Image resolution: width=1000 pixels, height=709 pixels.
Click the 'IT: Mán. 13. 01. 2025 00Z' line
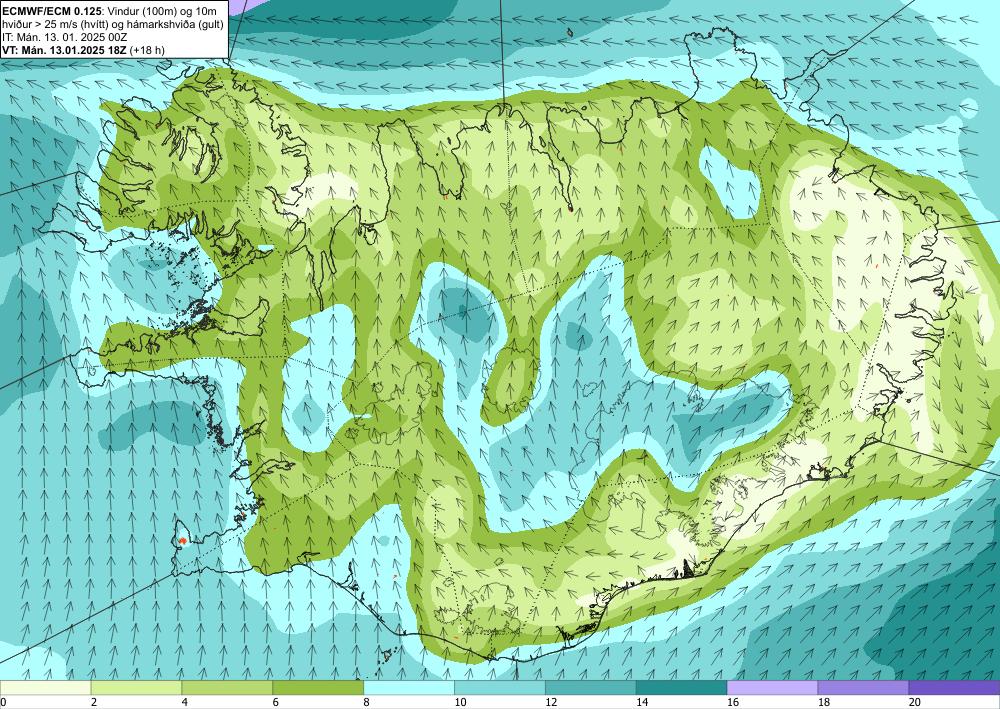(64, 37)
